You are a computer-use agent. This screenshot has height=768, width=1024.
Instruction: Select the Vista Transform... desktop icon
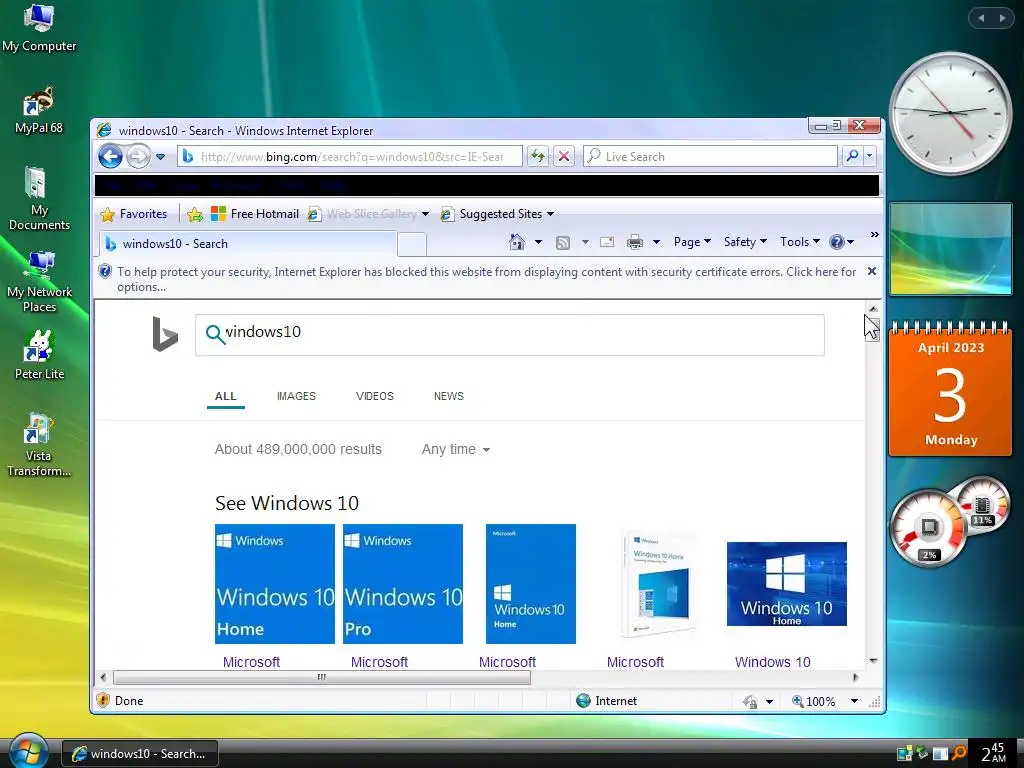(x=39, y=445)
